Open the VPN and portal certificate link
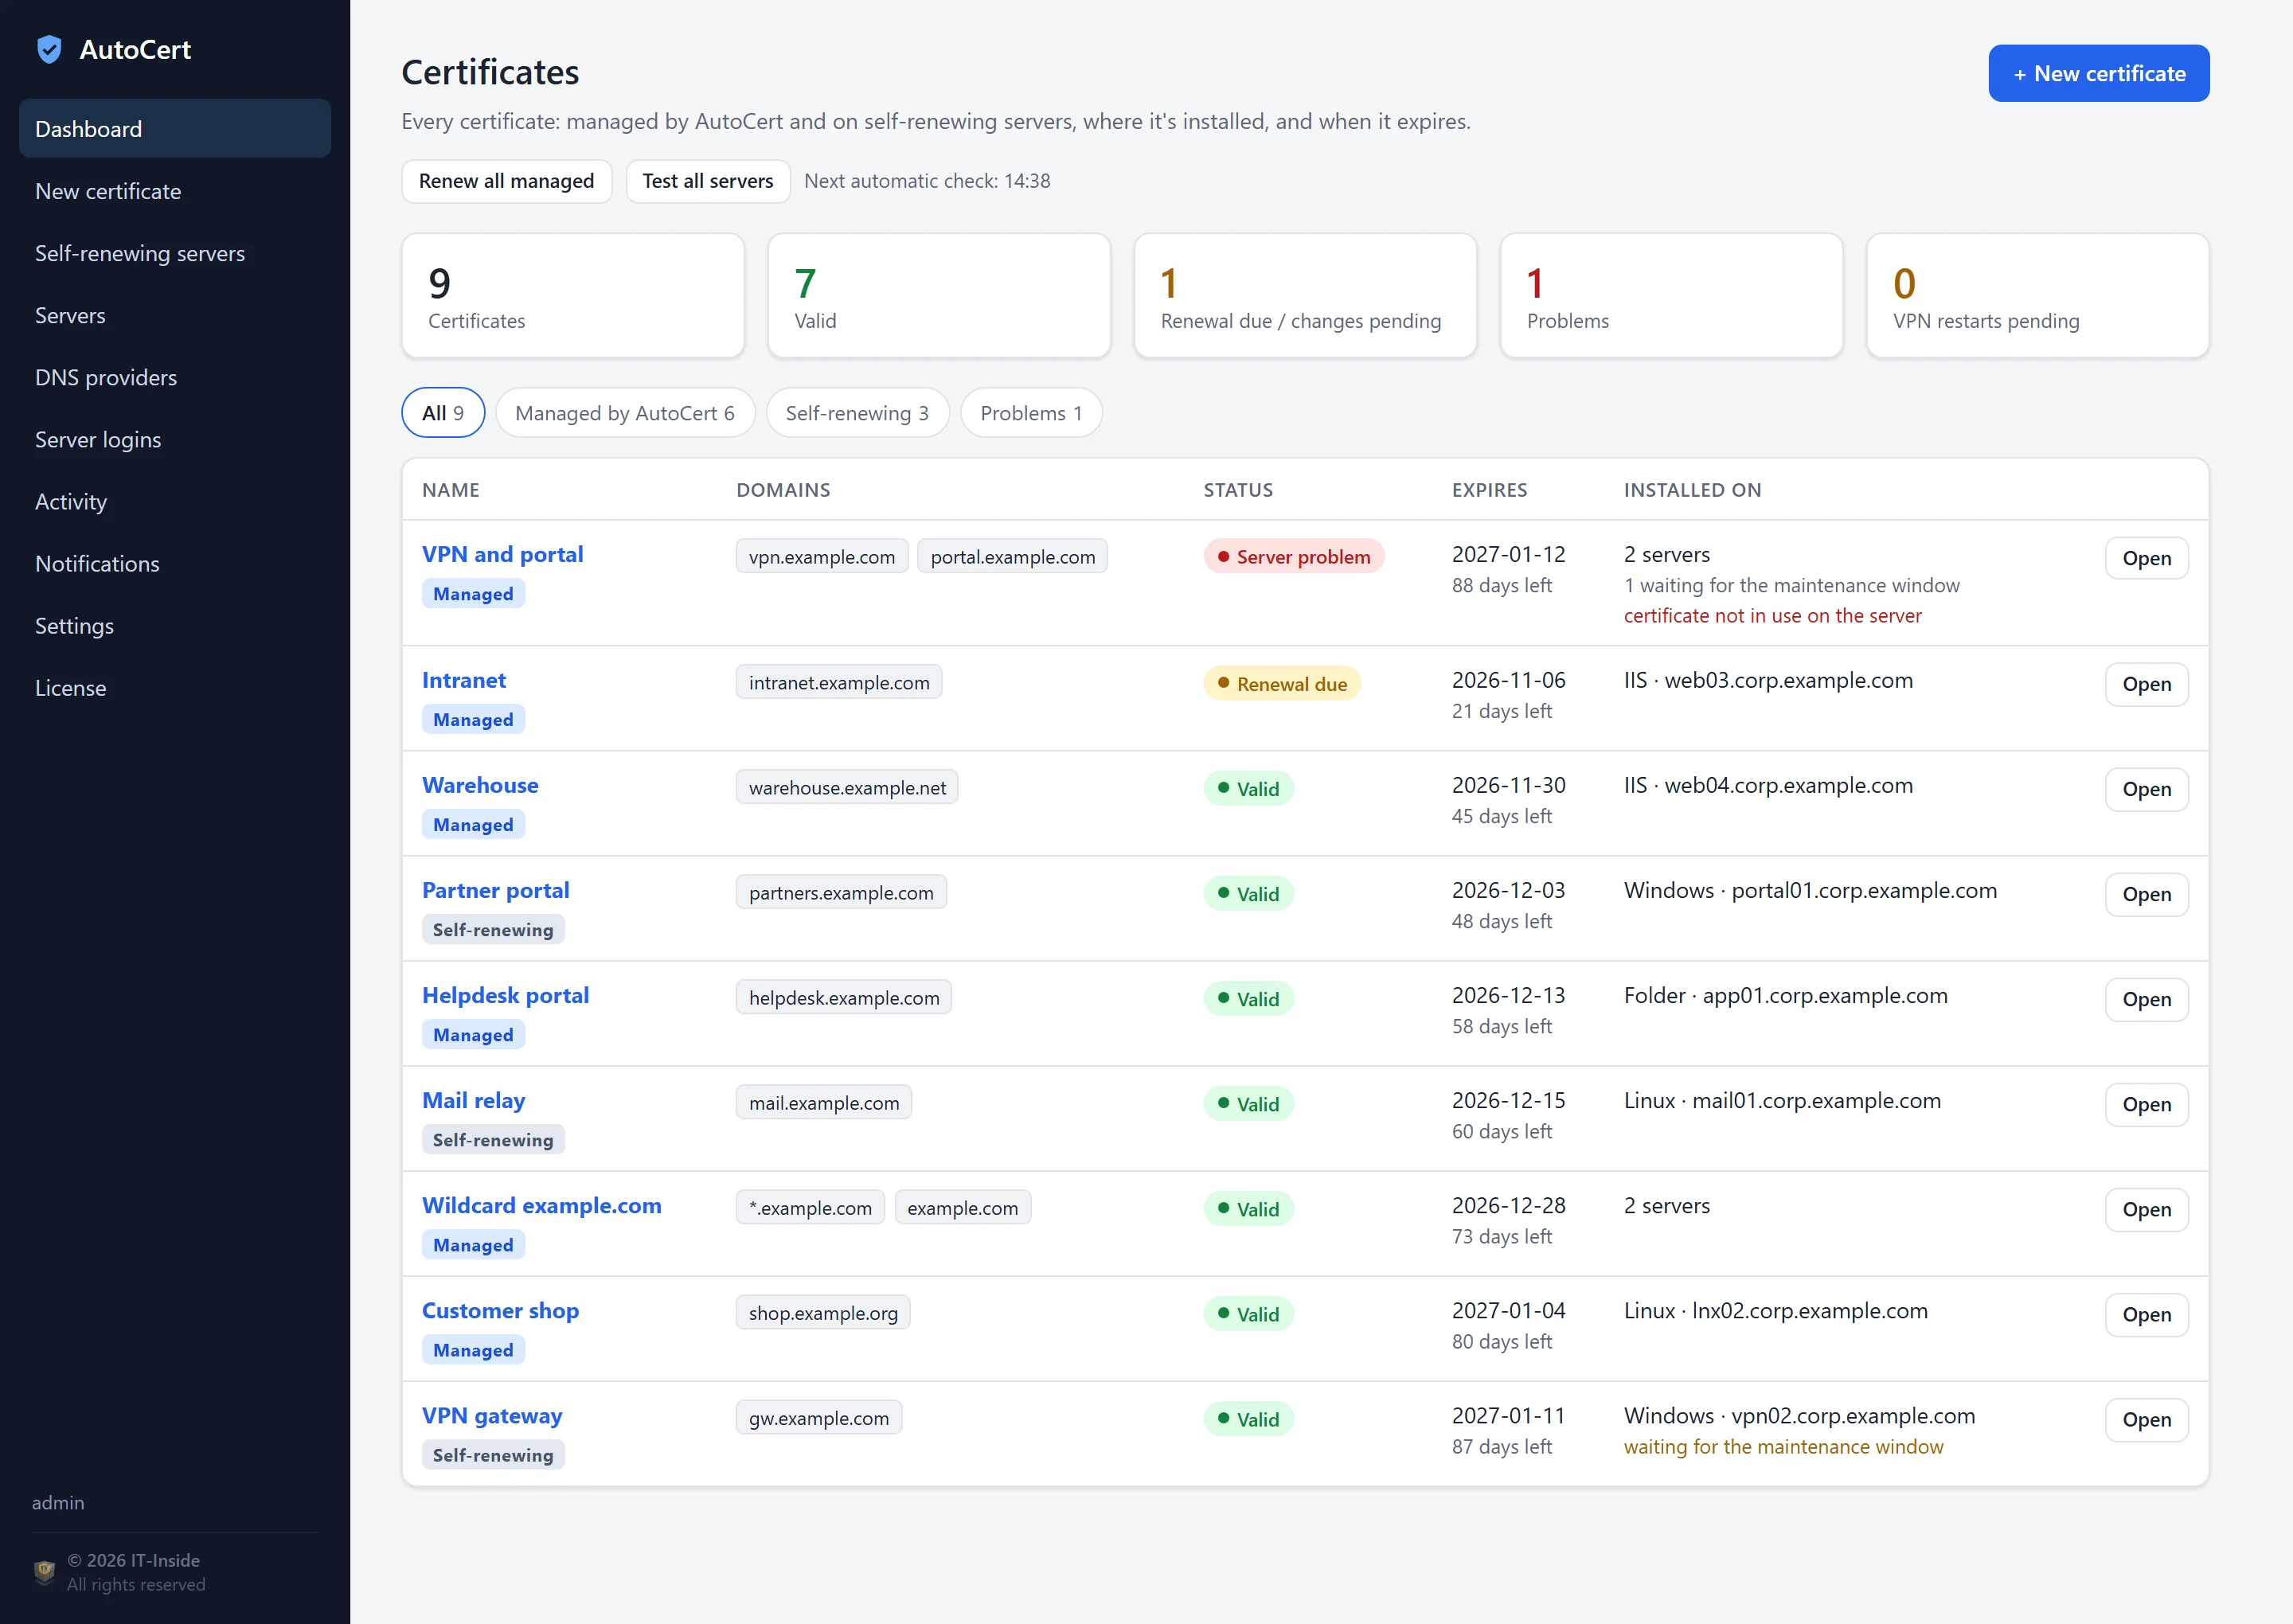Screen dimensions: 2293x1624 click(x=502, y=554)
